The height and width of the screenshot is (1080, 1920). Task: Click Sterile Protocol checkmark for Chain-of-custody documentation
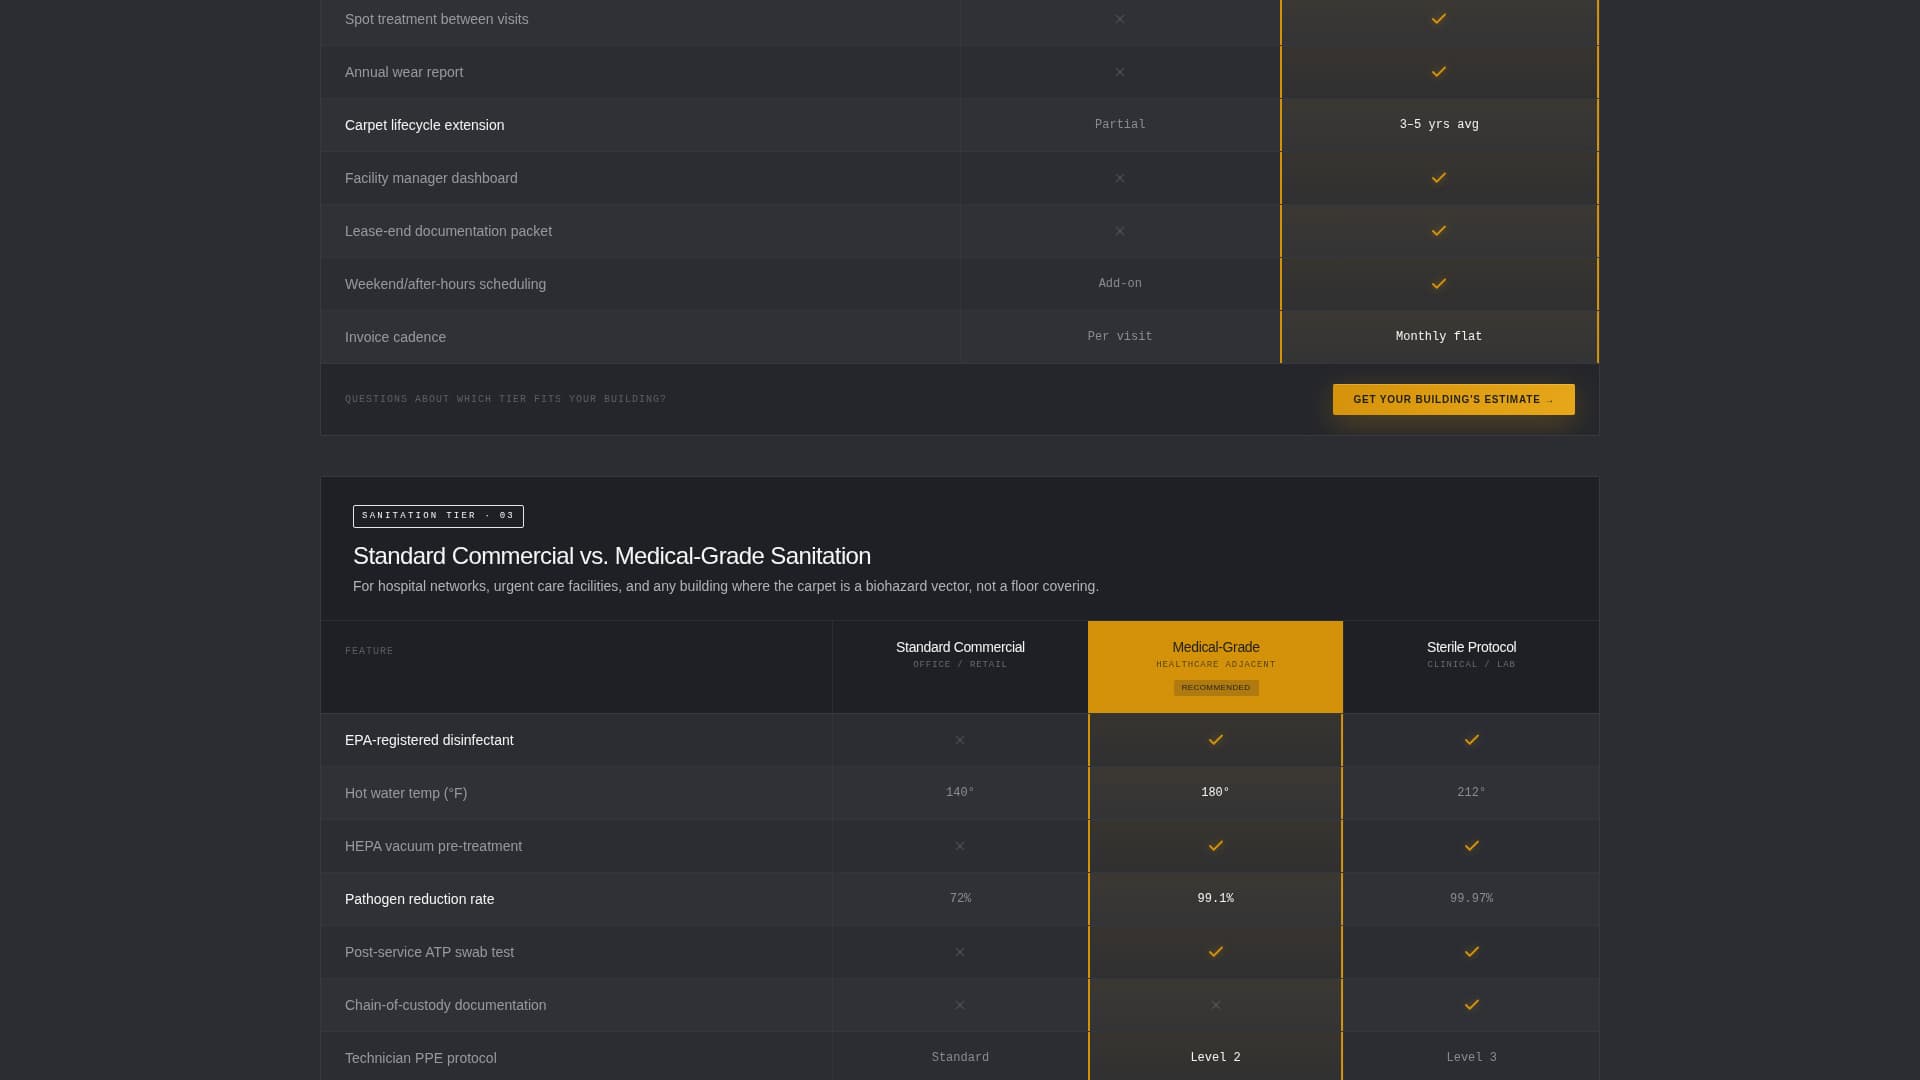(x=1472, y=1005)
